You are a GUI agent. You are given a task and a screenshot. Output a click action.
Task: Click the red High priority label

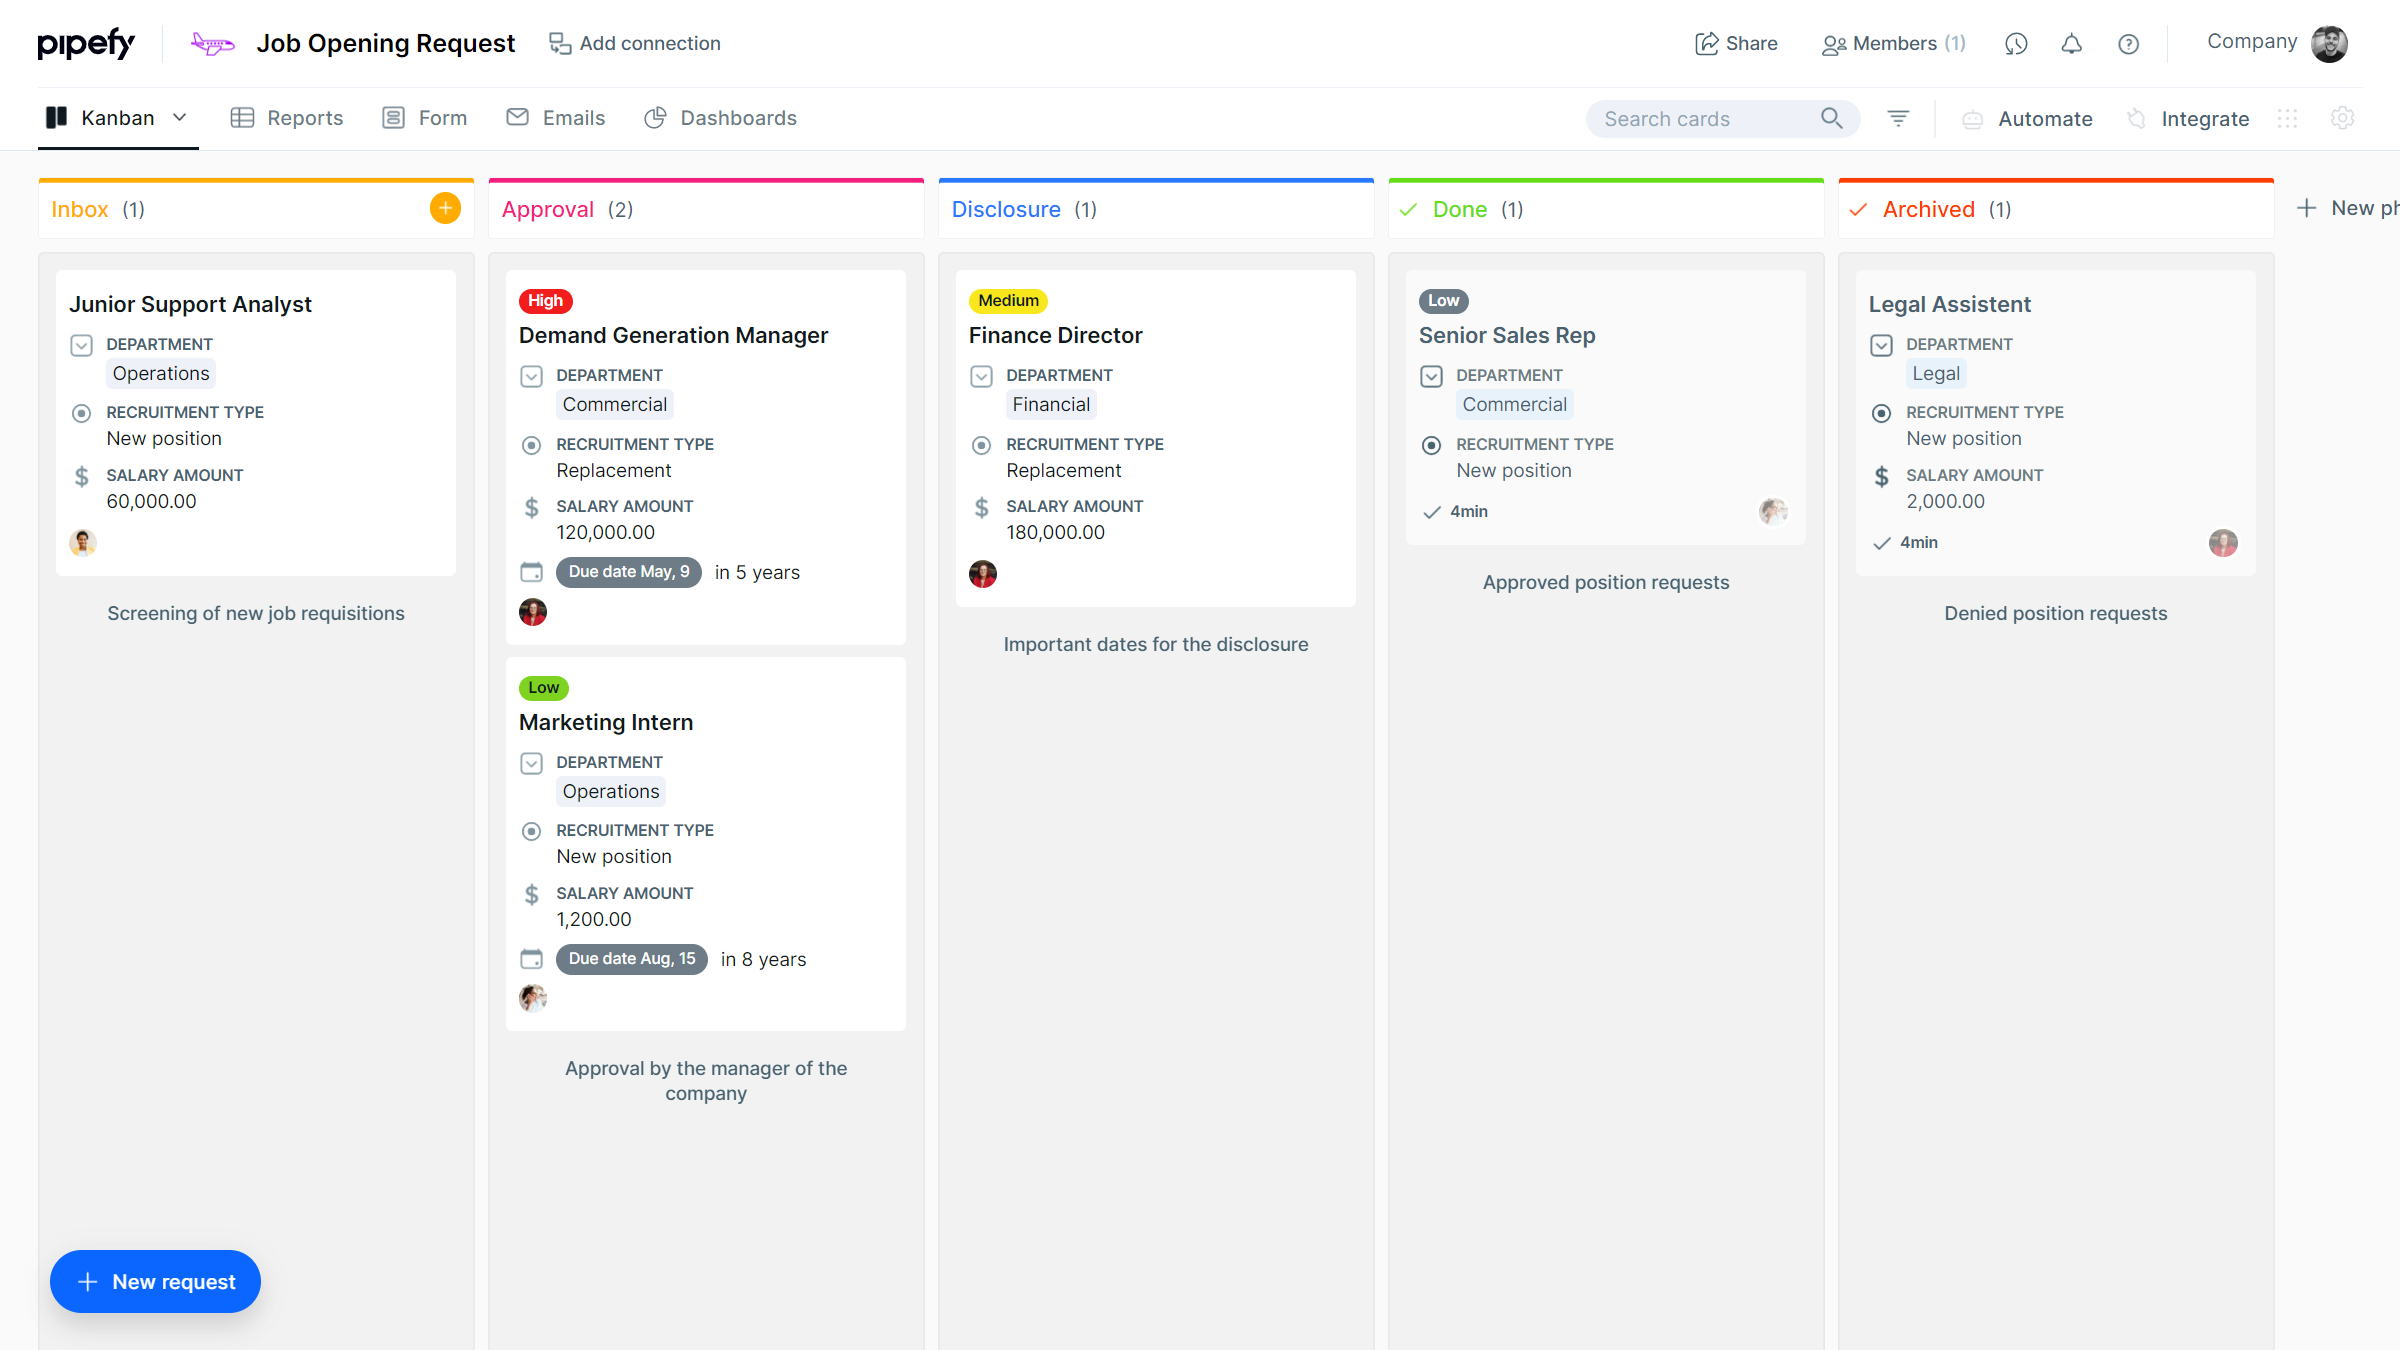point(545,300)
